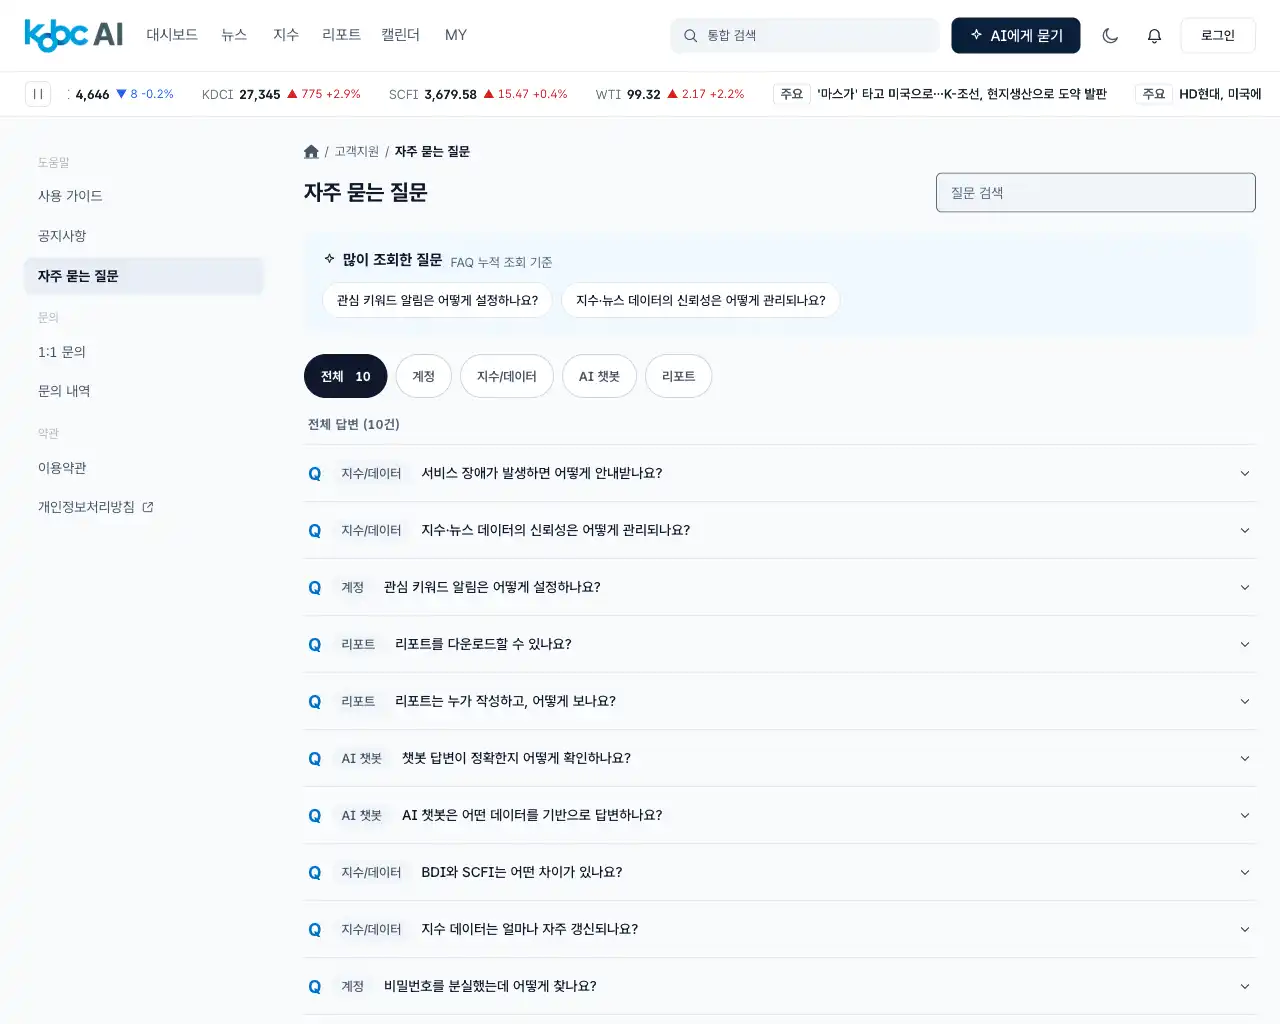
Task: Click 고객지원 breadcrumb link
Action: point(356,151)
